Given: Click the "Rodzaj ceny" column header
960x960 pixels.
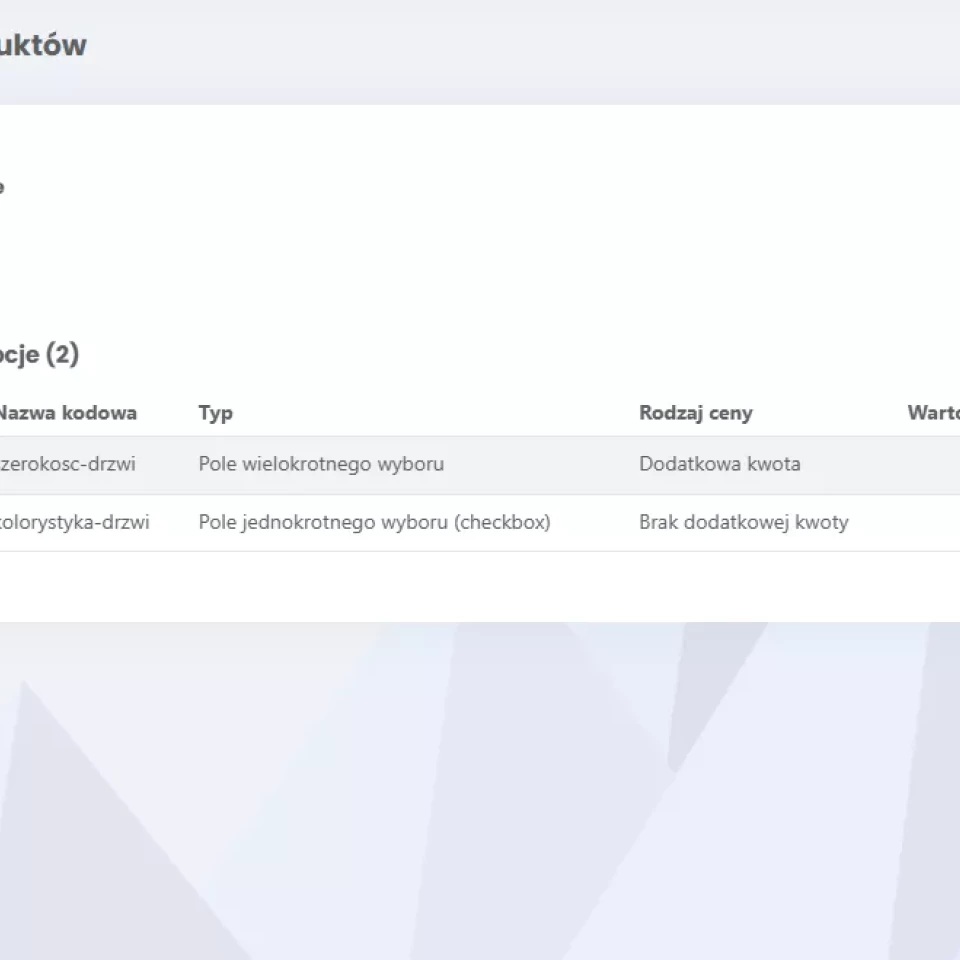Looking at the screenshot, I should pyautogui.click(x=695, y=413).
